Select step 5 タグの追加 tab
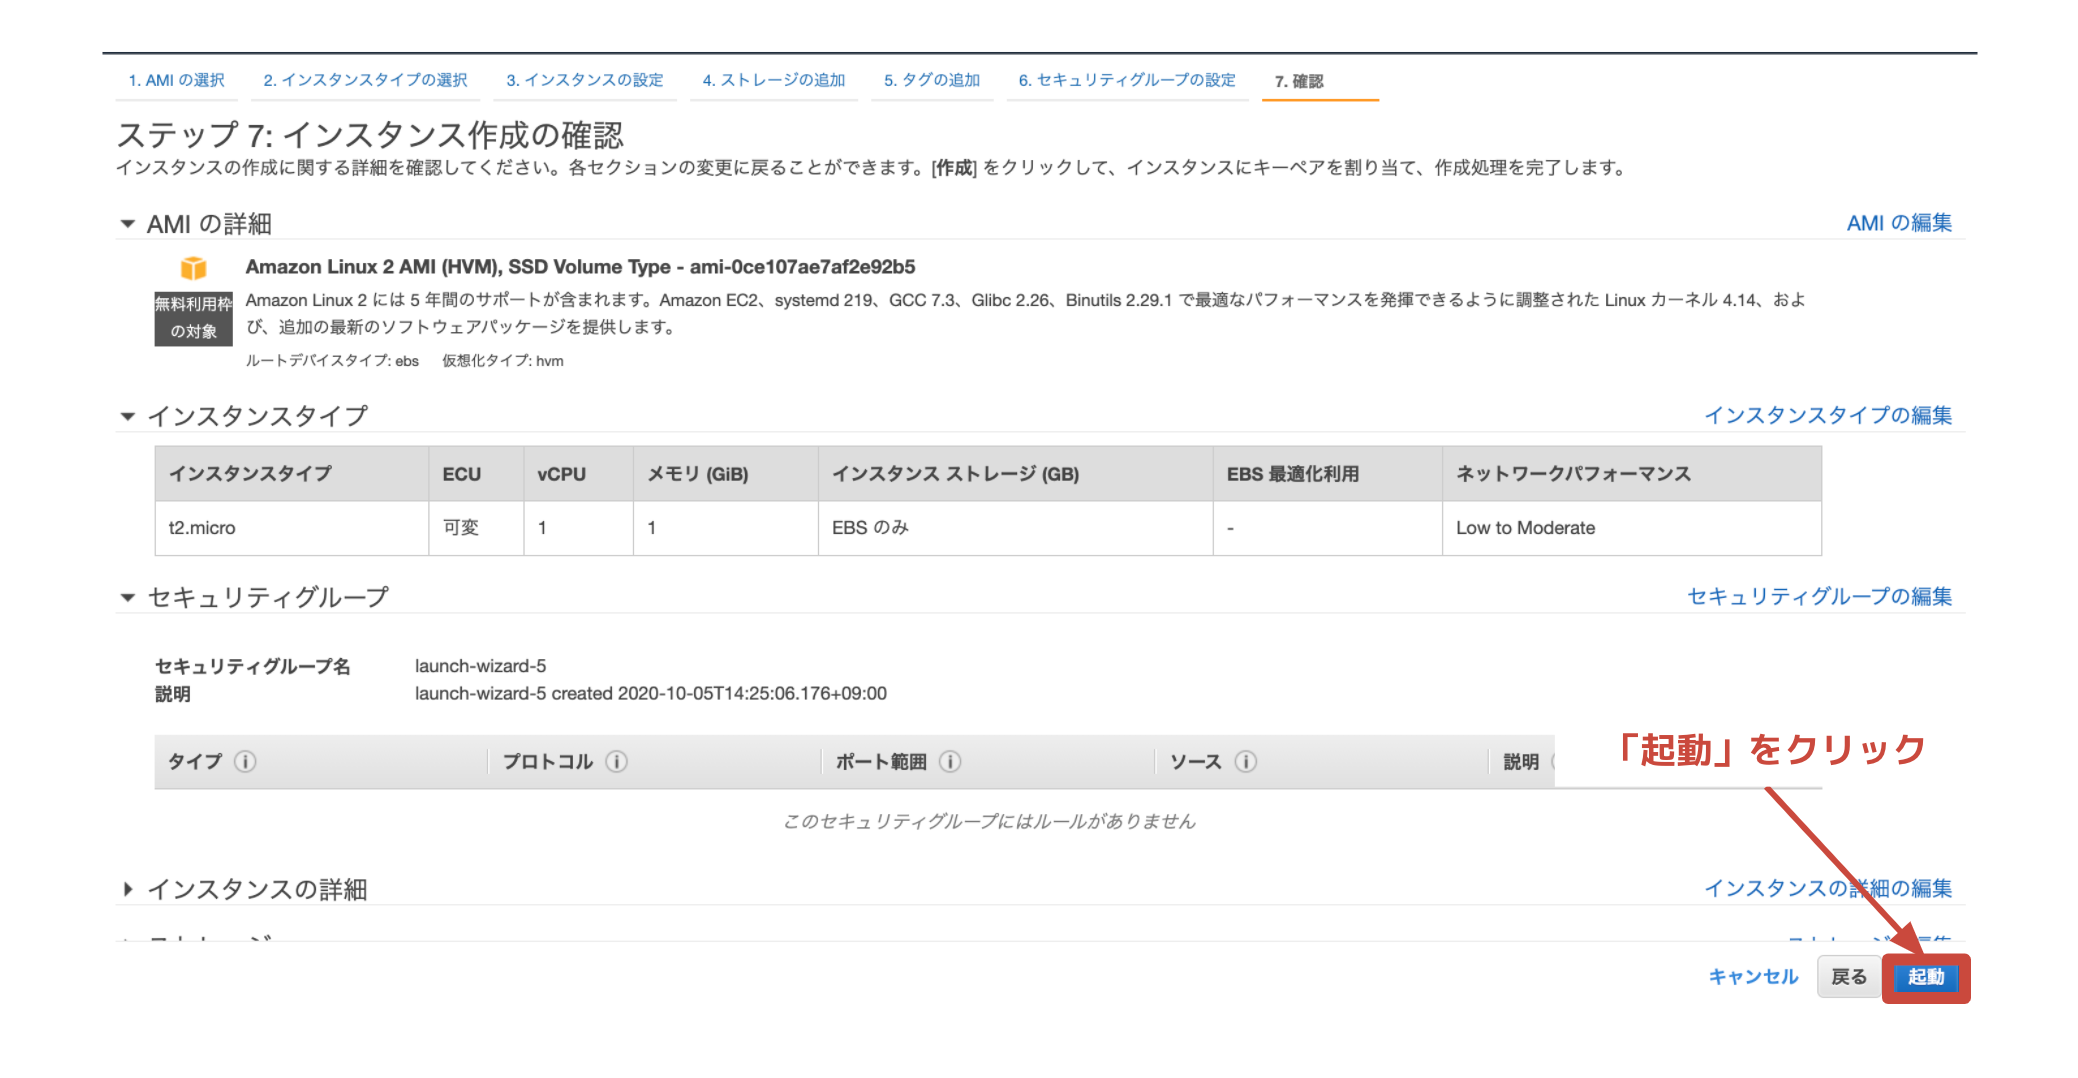The width and height of the screenshot is (2078, 1078). tap(931, 80)
